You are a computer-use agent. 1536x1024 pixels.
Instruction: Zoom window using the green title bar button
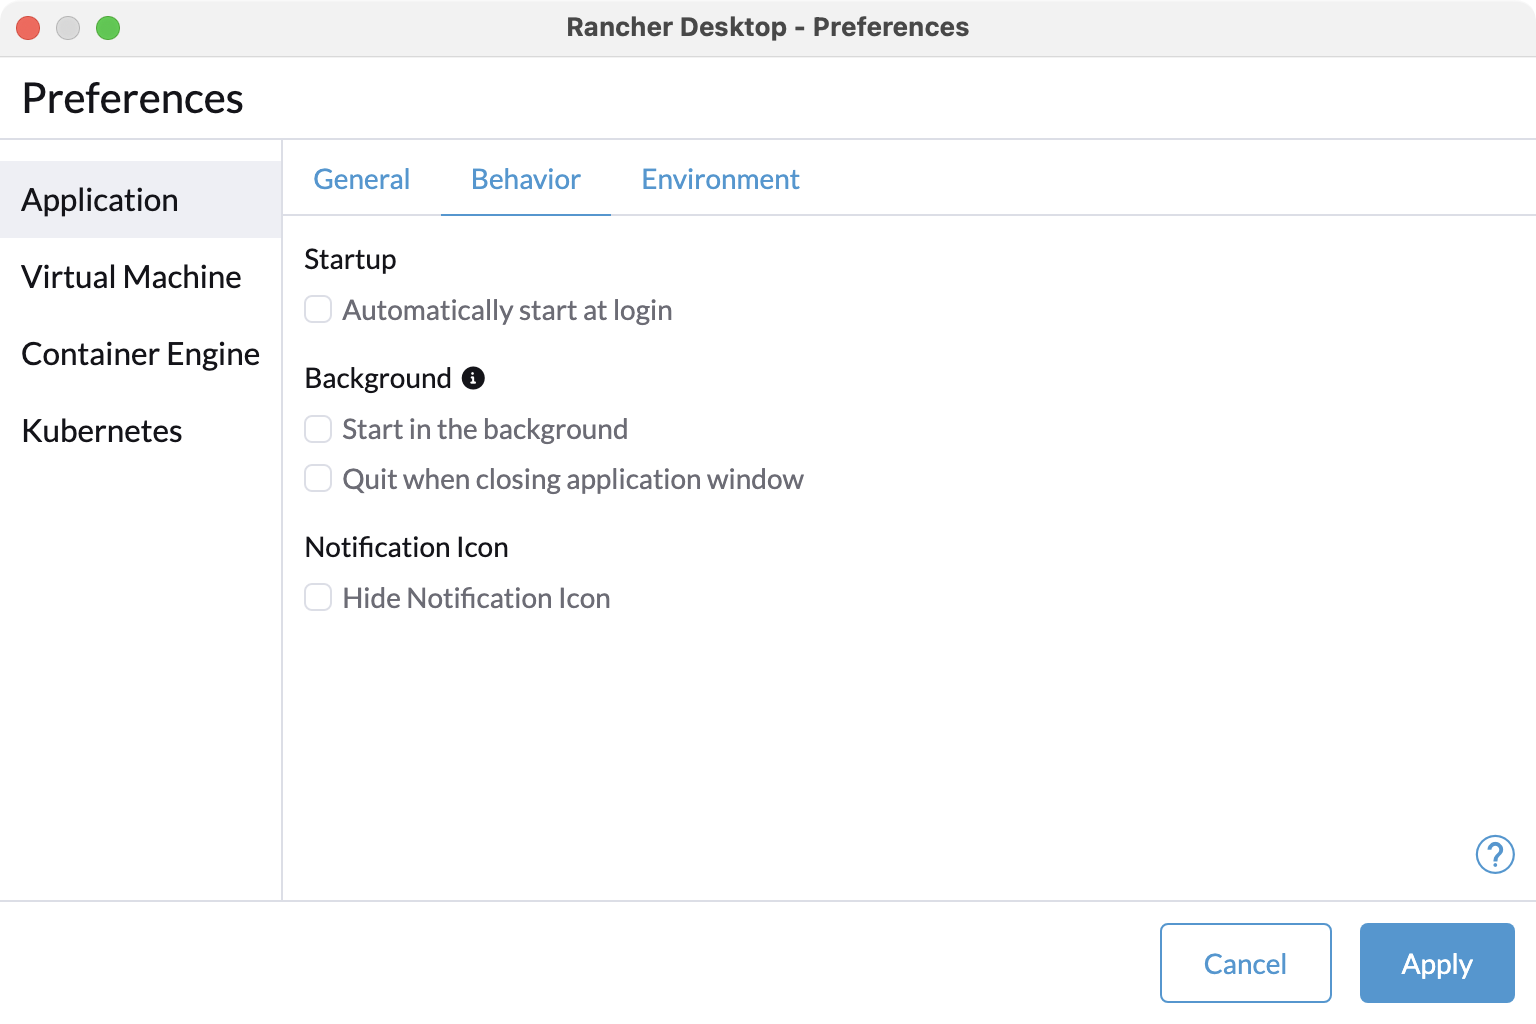click(108, 28)
